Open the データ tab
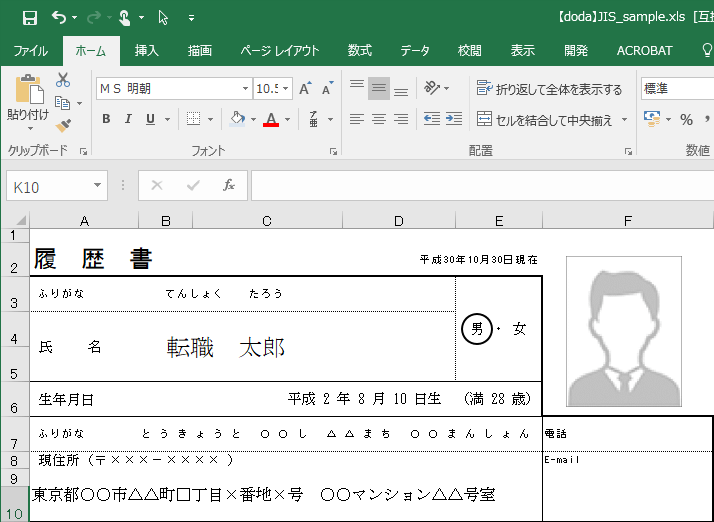Image resolution: width=714 pixels, height=522 pixels. tap(414, 51)
